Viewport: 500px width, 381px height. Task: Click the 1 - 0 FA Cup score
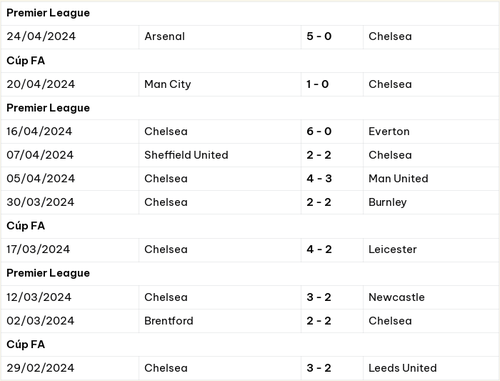[x=318, y=84]
